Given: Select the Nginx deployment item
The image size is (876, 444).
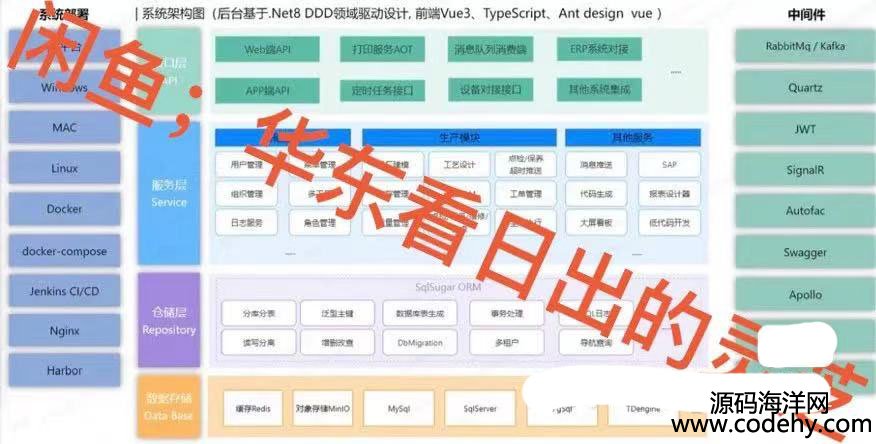Looking at the screenshot, I should coord(65,330).
